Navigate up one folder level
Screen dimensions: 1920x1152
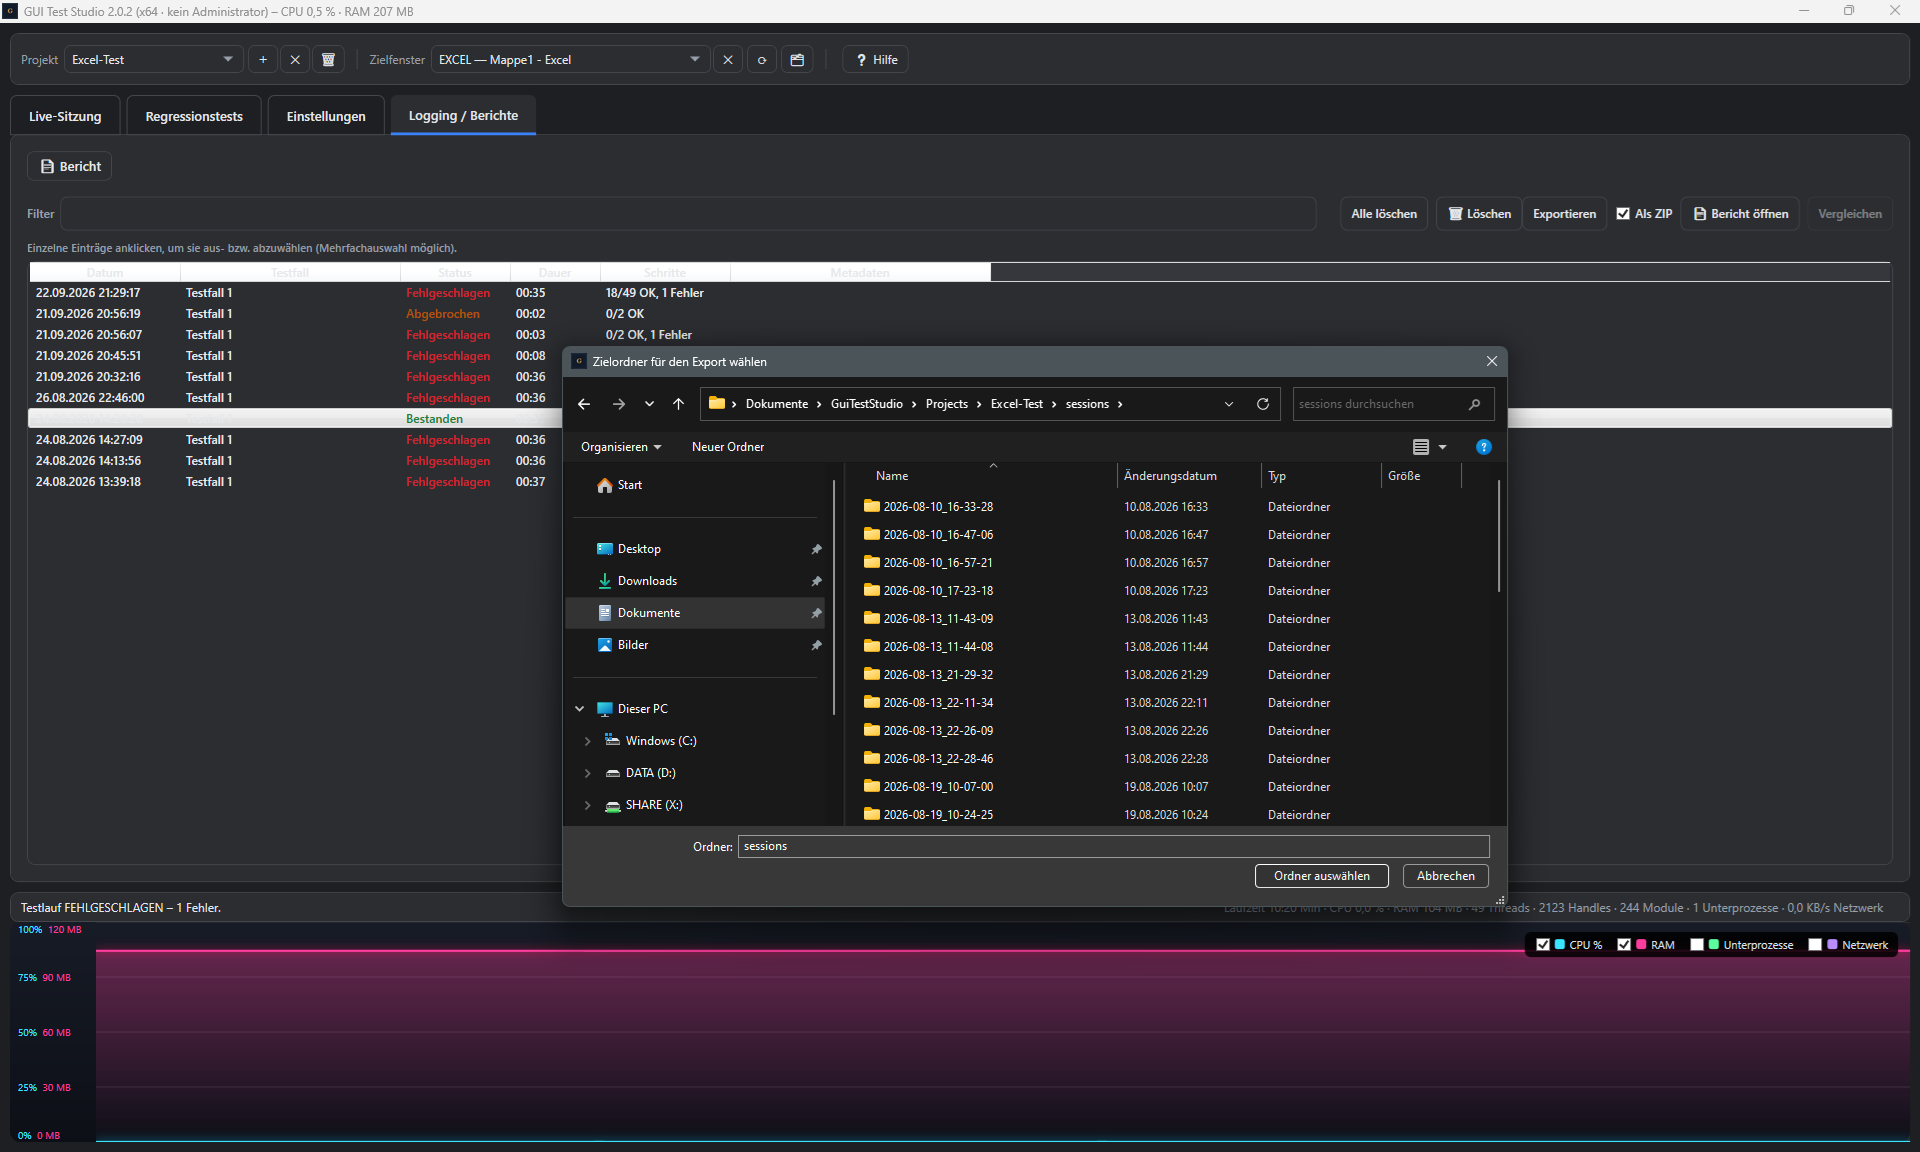coord(678,404)
